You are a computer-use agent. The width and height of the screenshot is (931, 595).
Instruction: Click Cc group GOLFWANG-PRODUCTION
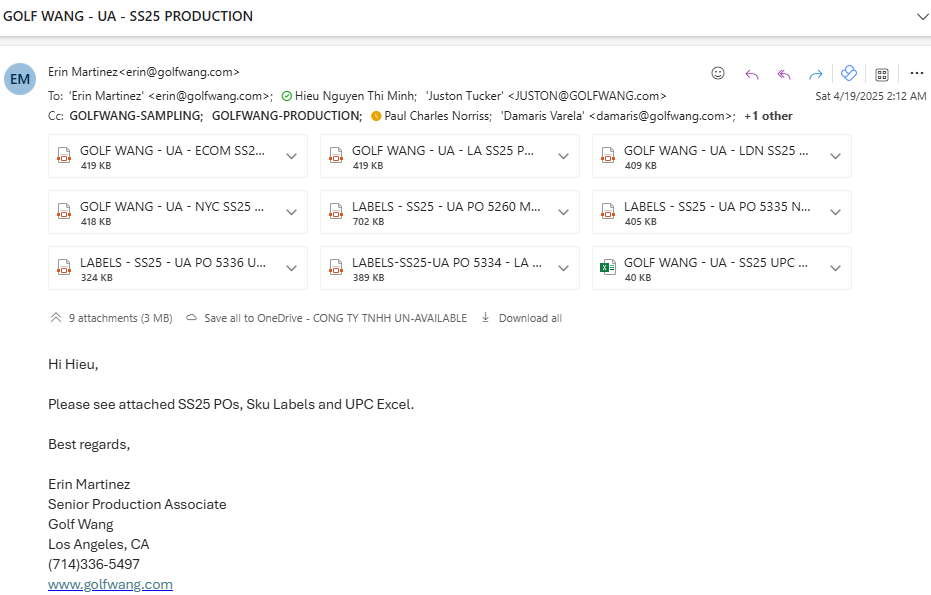[286, 116]
